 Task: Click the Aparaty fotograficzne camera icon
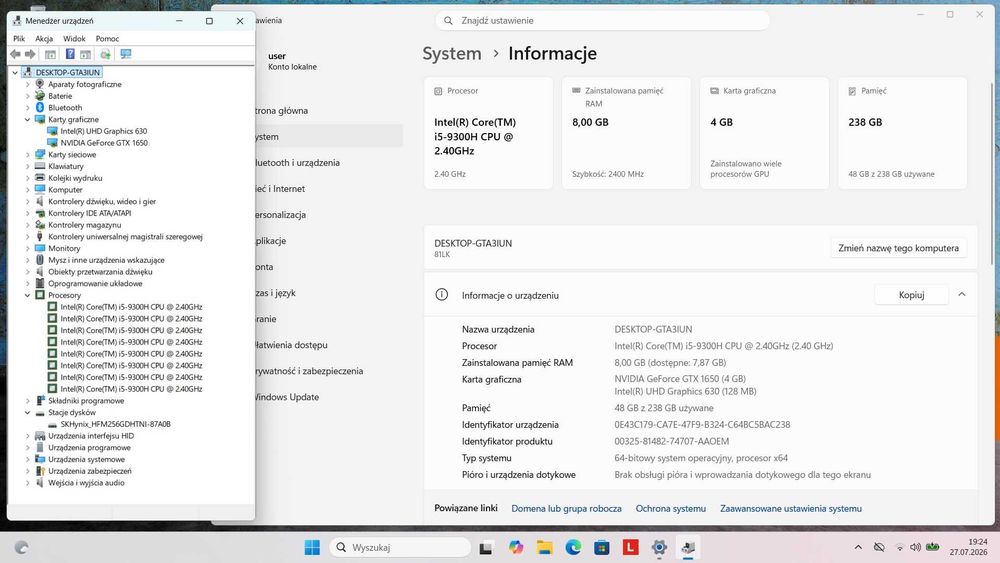tap(40, 84)
